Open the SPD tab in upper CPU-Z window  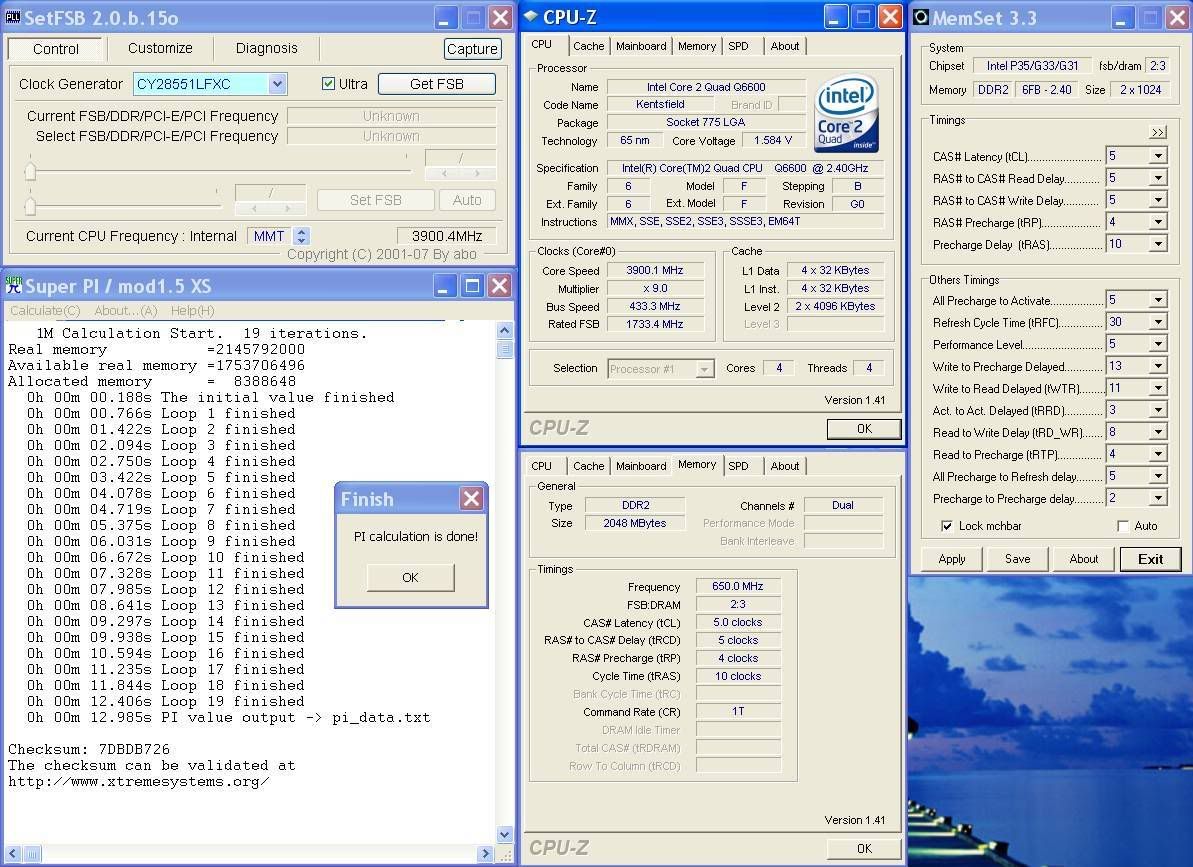(x=738, y=46)
